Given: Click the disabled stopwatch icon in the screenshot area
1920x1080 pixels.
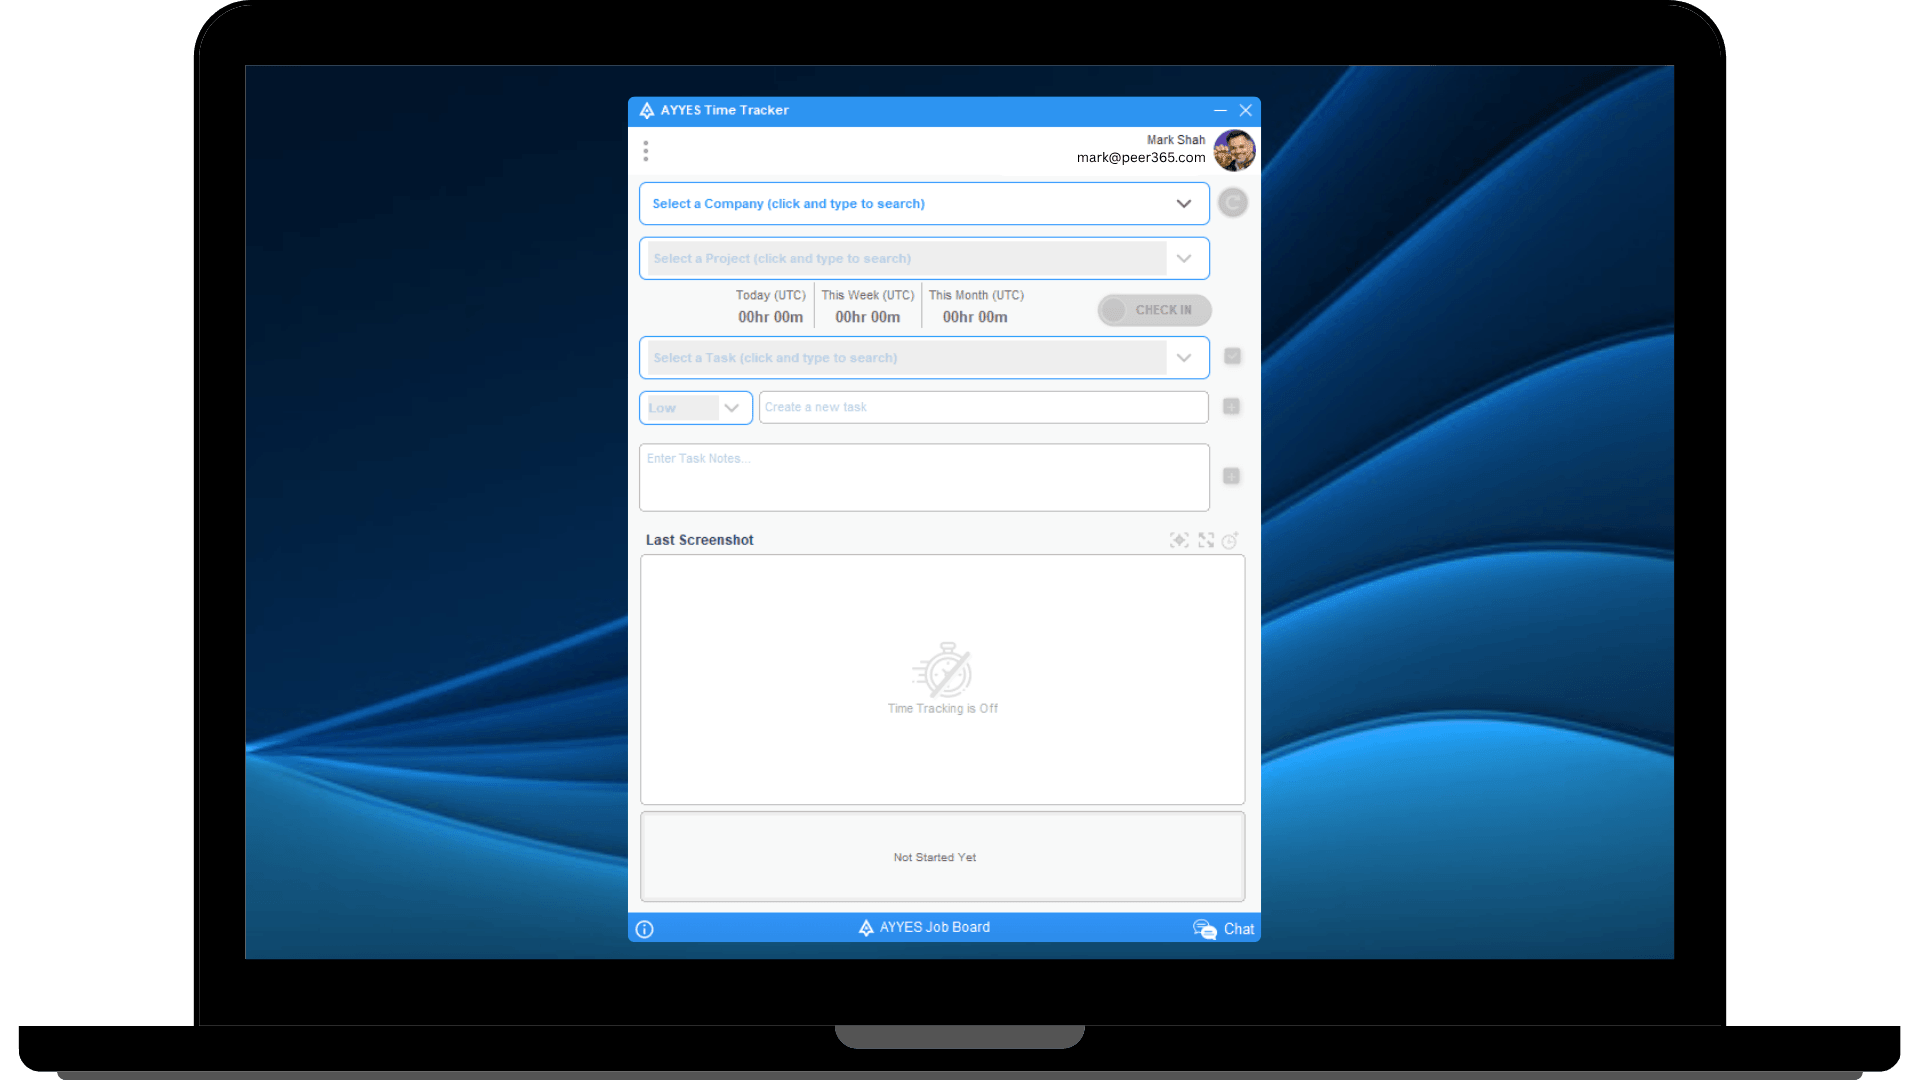Looking at the screenshot, I should tap(943, 669).
